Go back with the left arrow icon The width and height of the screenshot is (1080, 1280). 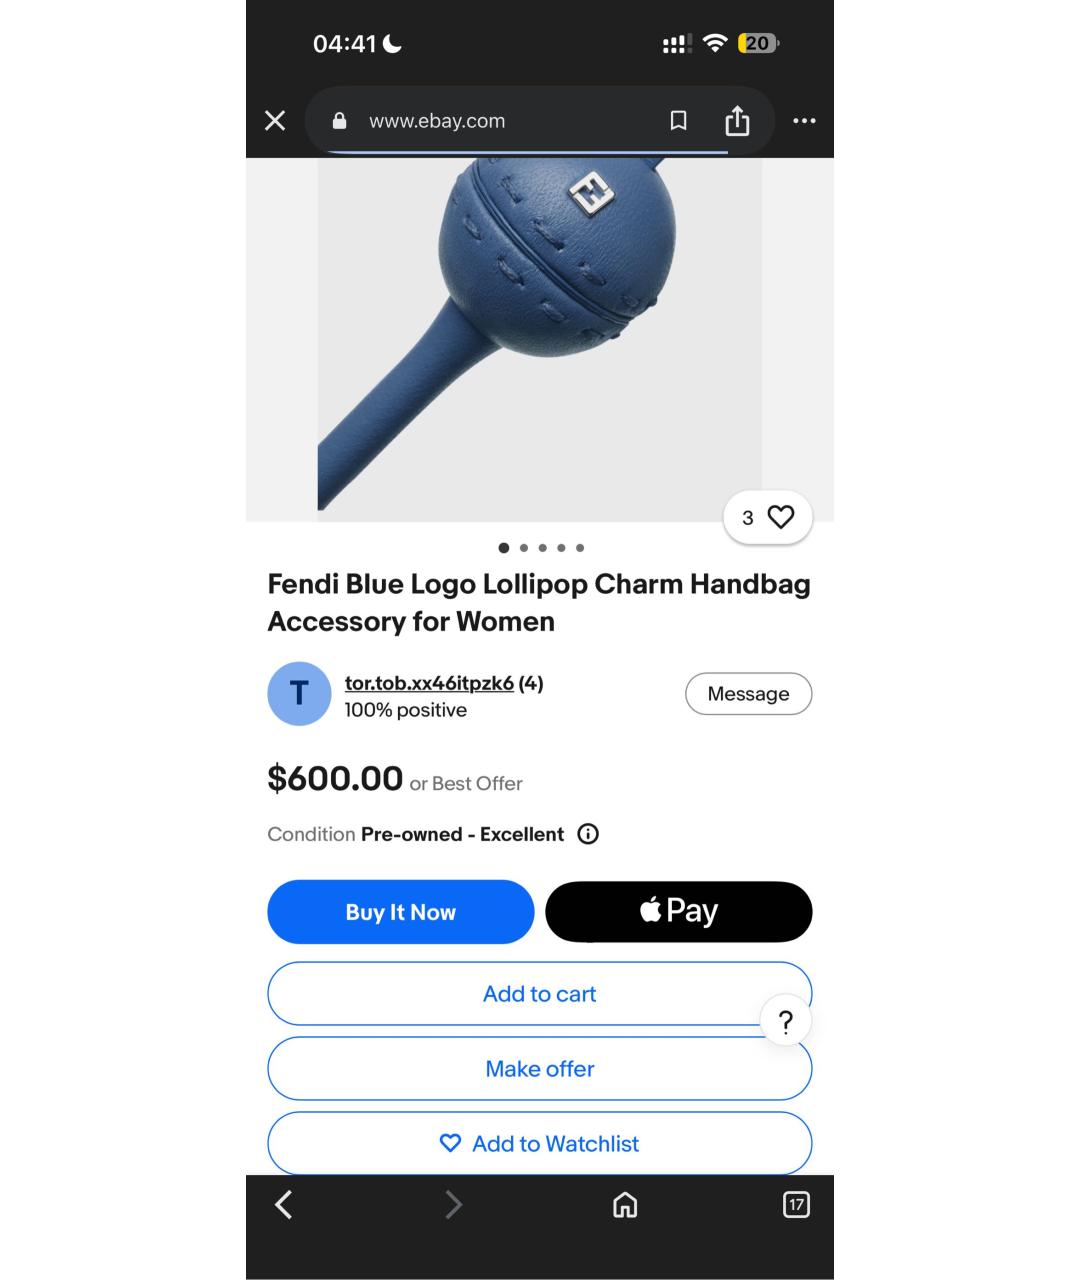(284, 1205)
